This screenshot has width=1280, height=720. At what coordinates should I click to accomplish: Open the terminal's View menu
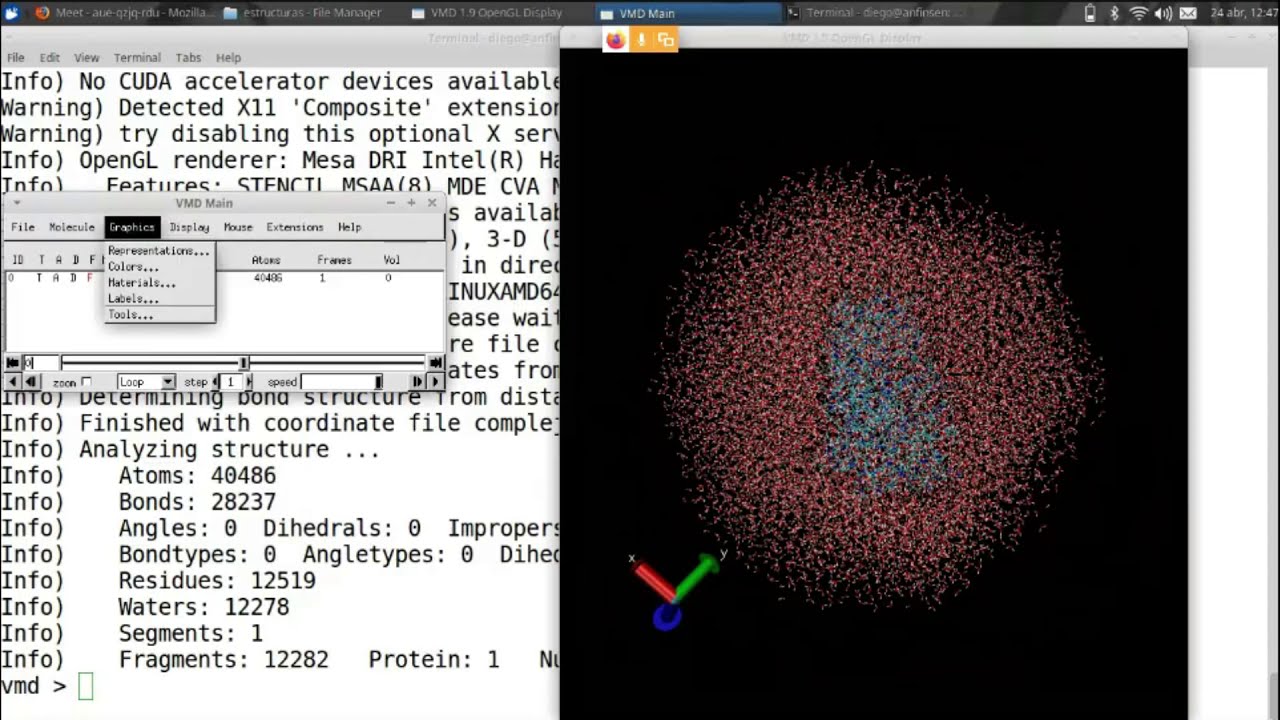pyautogui.click(x=86, y=58)
